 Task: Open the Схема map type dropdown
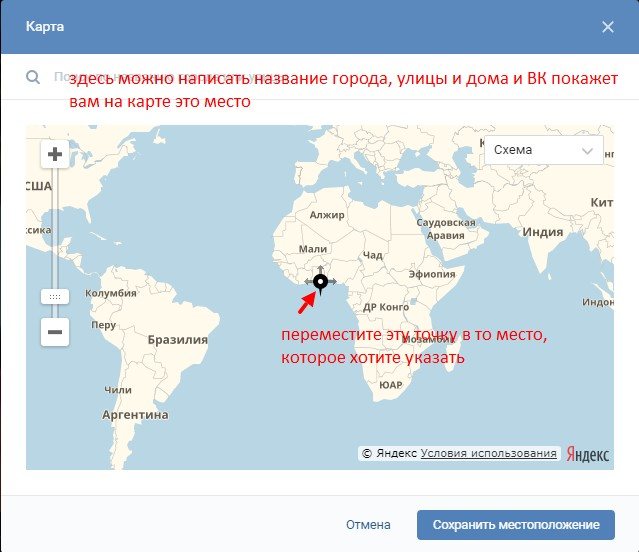coord(543,150)
